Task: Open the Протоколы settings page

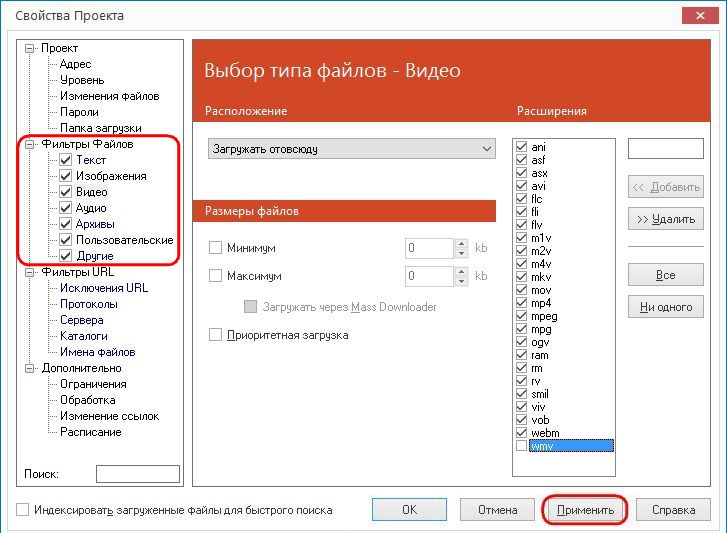Action: (89, 304)
